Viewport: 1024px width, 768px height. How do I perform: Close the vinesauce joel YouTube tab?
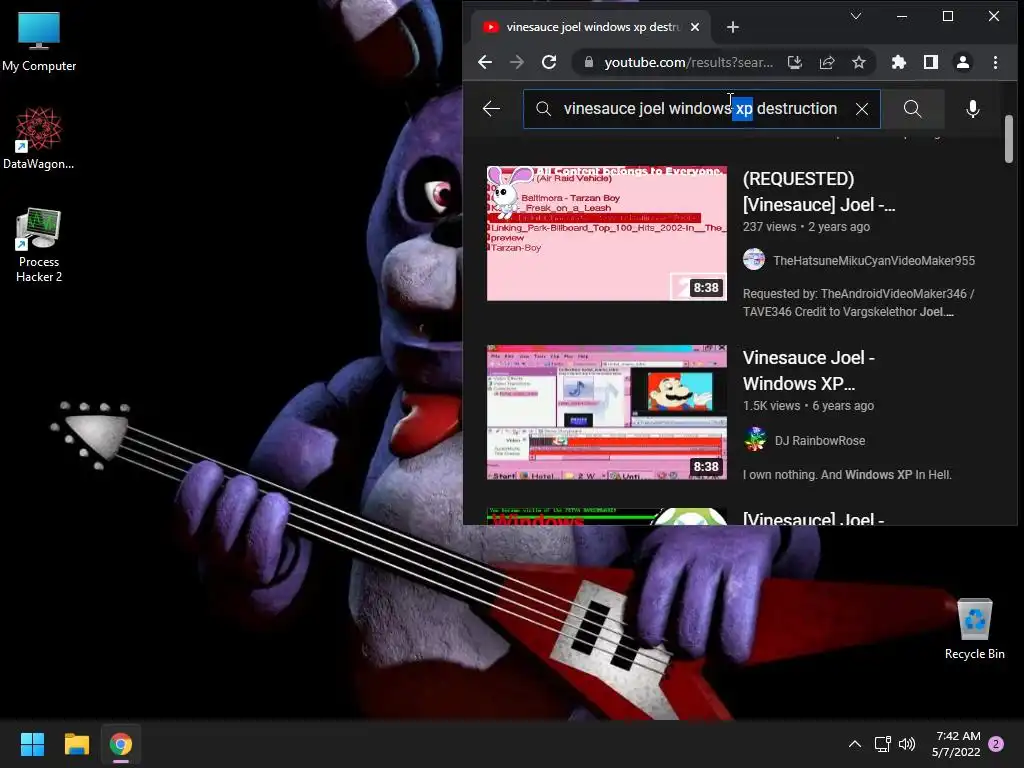click(695, 27)
